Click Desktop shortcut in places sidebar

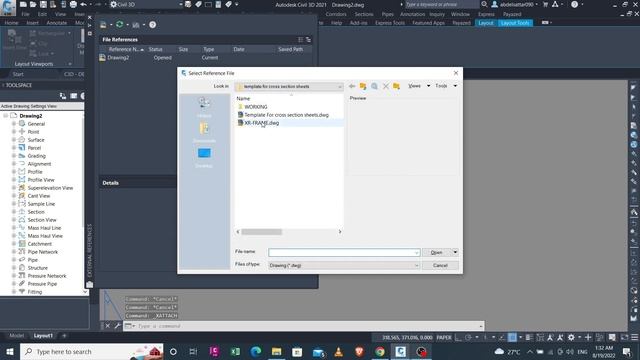tap(204, 158)
